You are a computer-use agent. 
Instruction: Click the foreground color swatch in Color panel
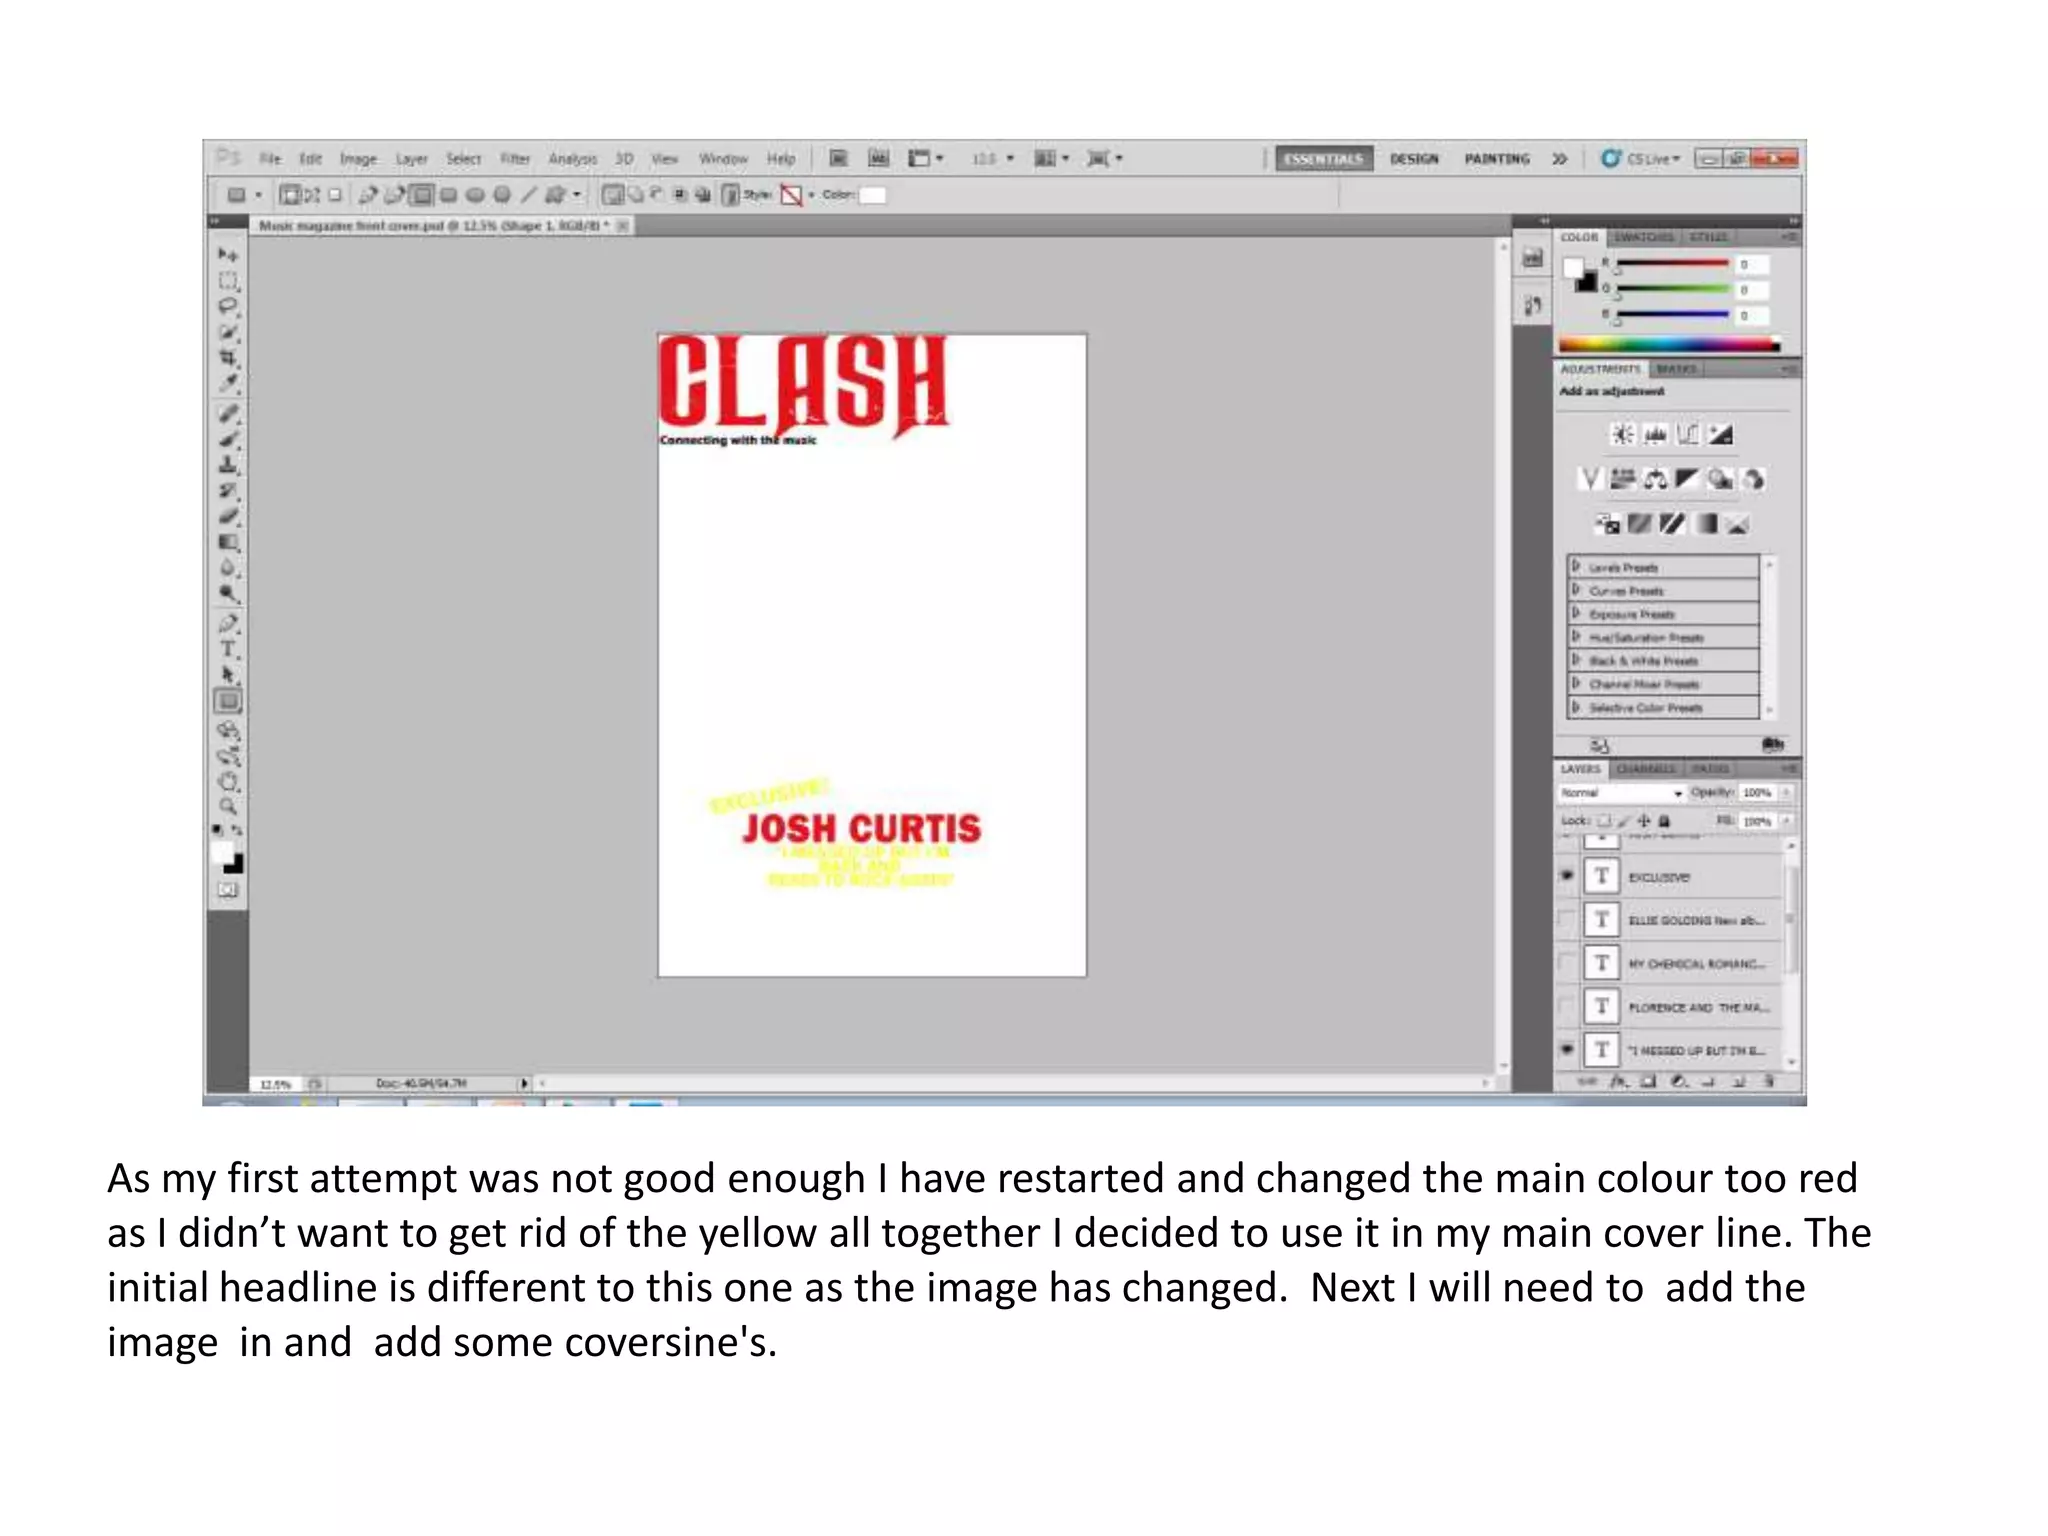coord(1574,268)
